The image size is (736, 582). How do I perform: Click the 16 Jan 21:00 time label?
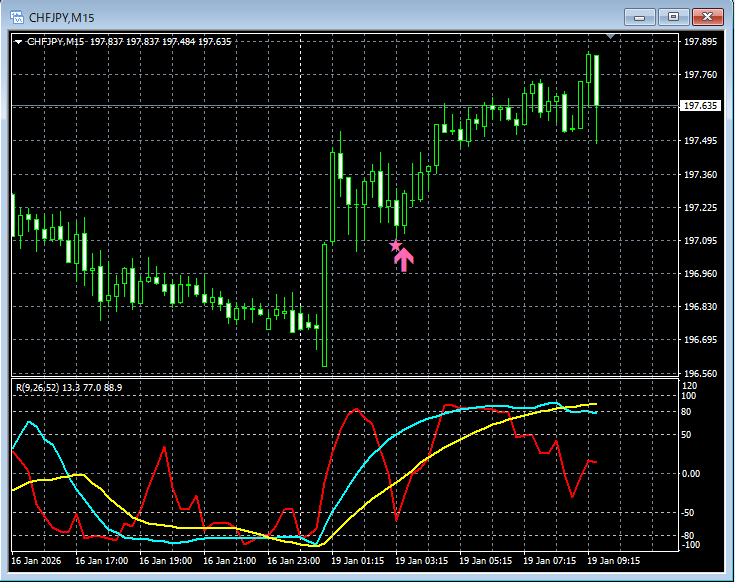(230, 561)
